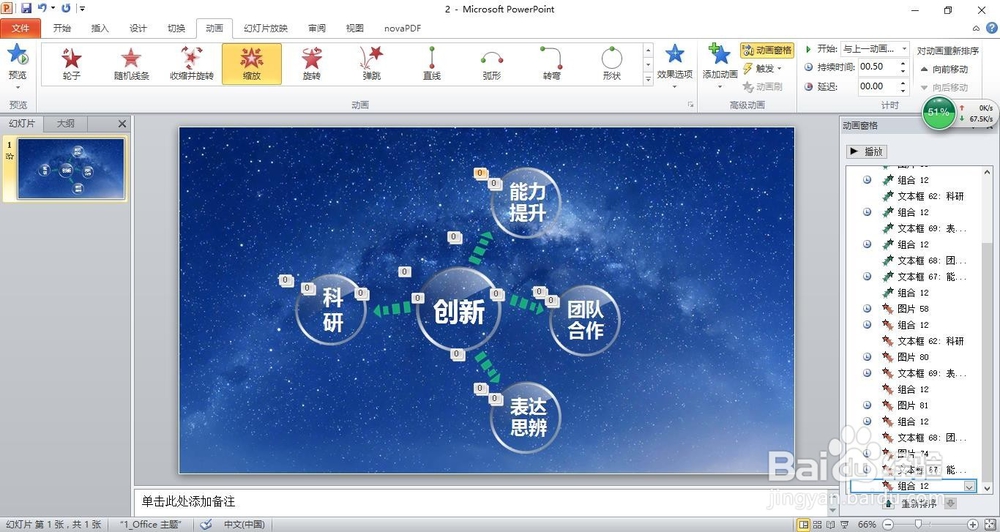Click the 动画刷 animation painter button
The image size is (1000, 532).
click(763, 87)
